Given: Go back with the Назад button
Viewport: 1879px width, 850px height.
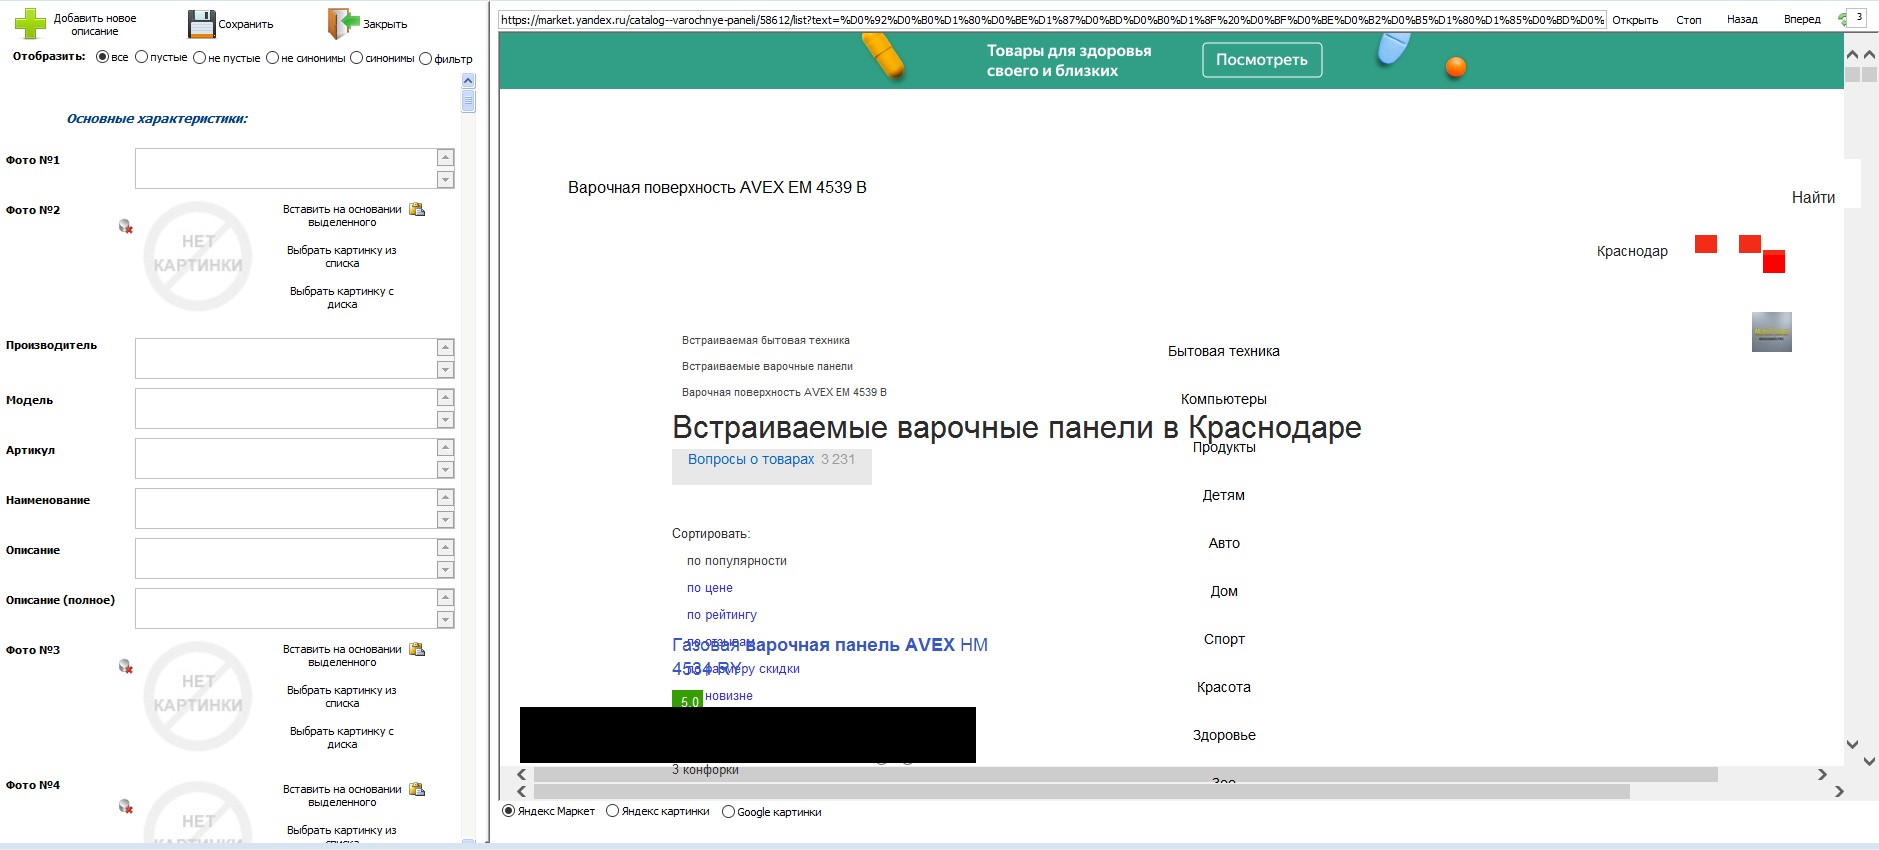Looking at the screenshot, I should [x=1742, y=19].
